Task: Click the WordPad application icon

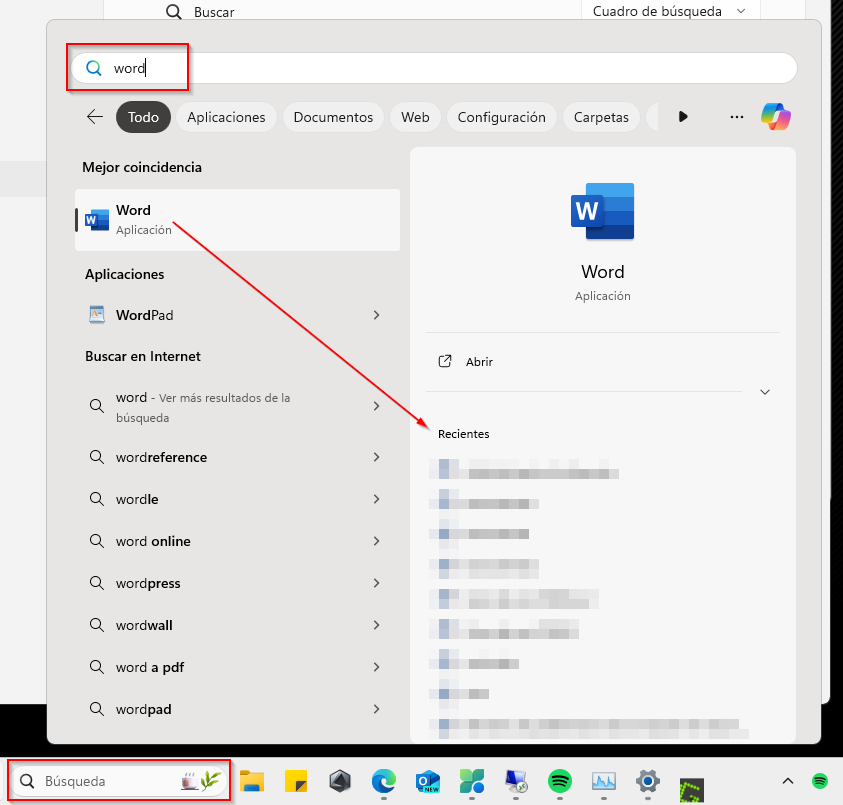Action: [x=97, y=315]
